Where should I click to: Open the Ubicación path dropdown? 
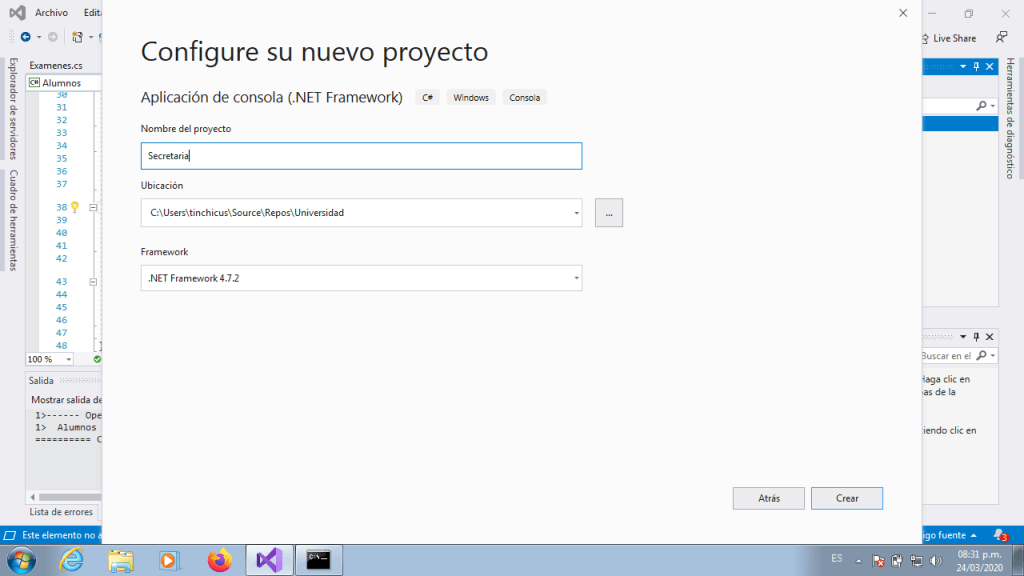point(576,213)
